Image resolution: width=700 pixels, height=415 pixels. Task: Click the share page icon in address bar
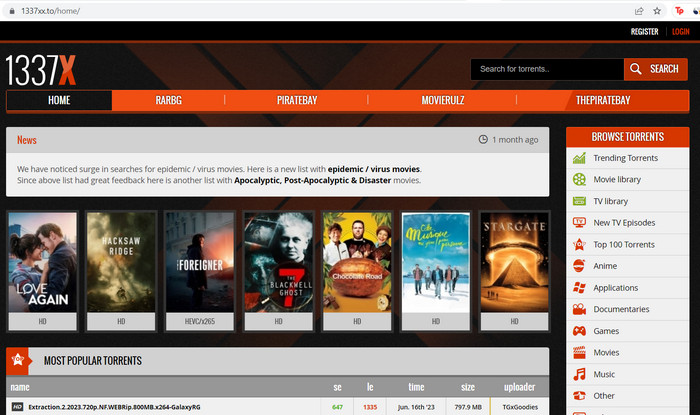pyautogui.click(x=639, y=11)
